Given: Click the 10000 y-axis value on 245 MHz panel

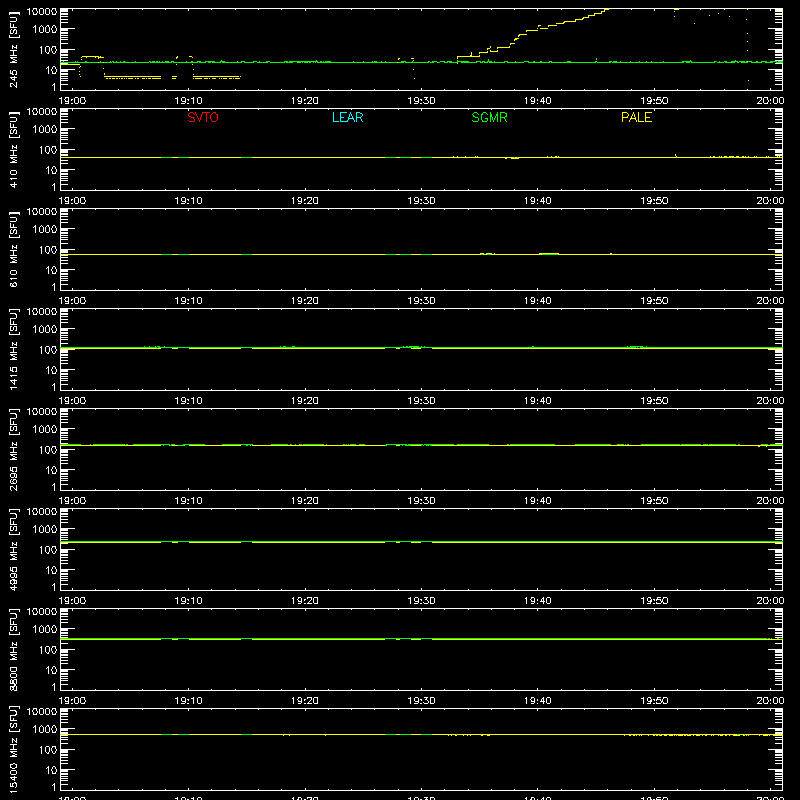Looking at the screenshot, I should tap(42, 11).
